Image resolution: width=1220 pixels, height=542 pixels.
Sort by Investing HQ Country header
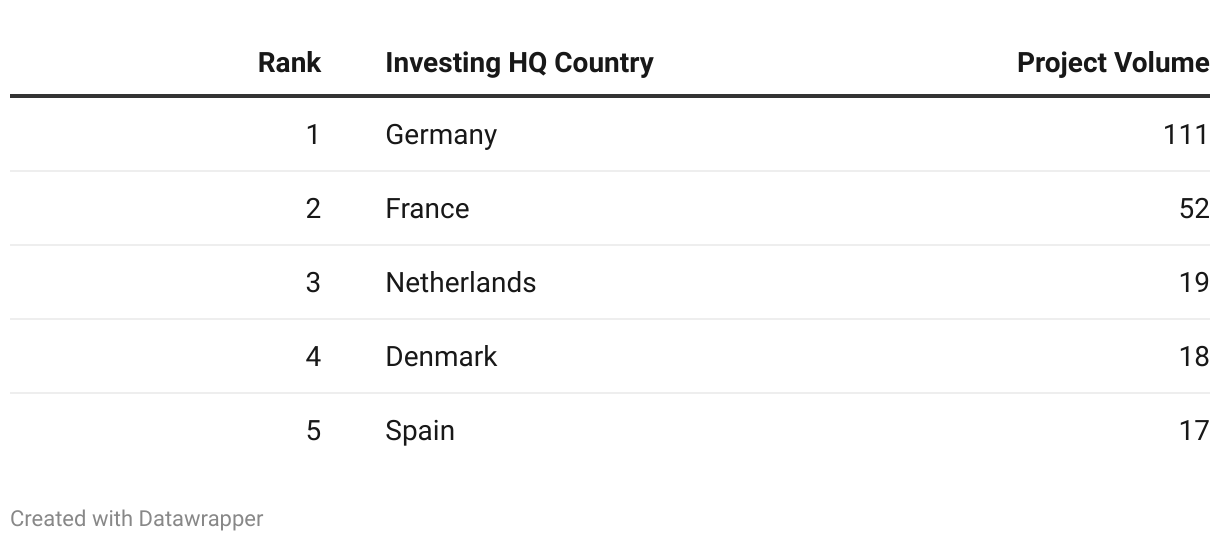519,62
